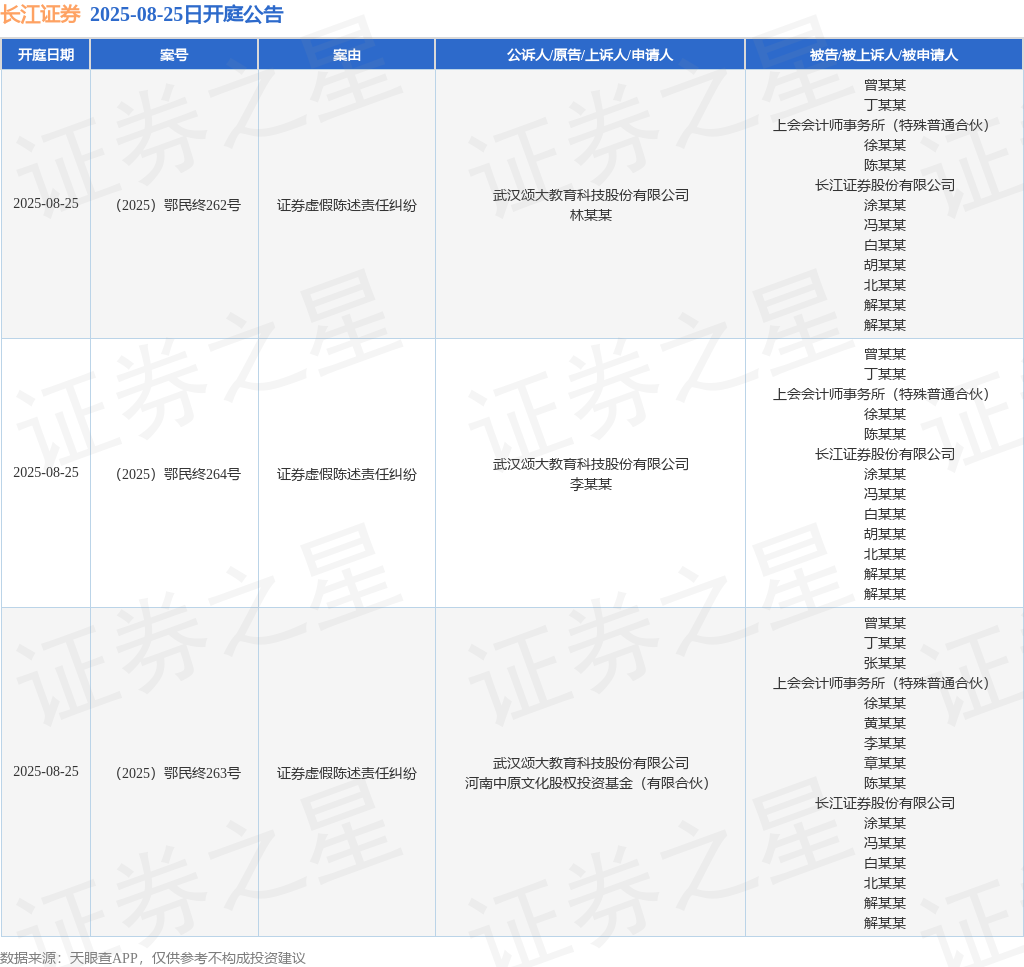The image size is (1024, 967).
Task: Click defendant 李某某 in the 263号 row
Action: click(885, 743)
